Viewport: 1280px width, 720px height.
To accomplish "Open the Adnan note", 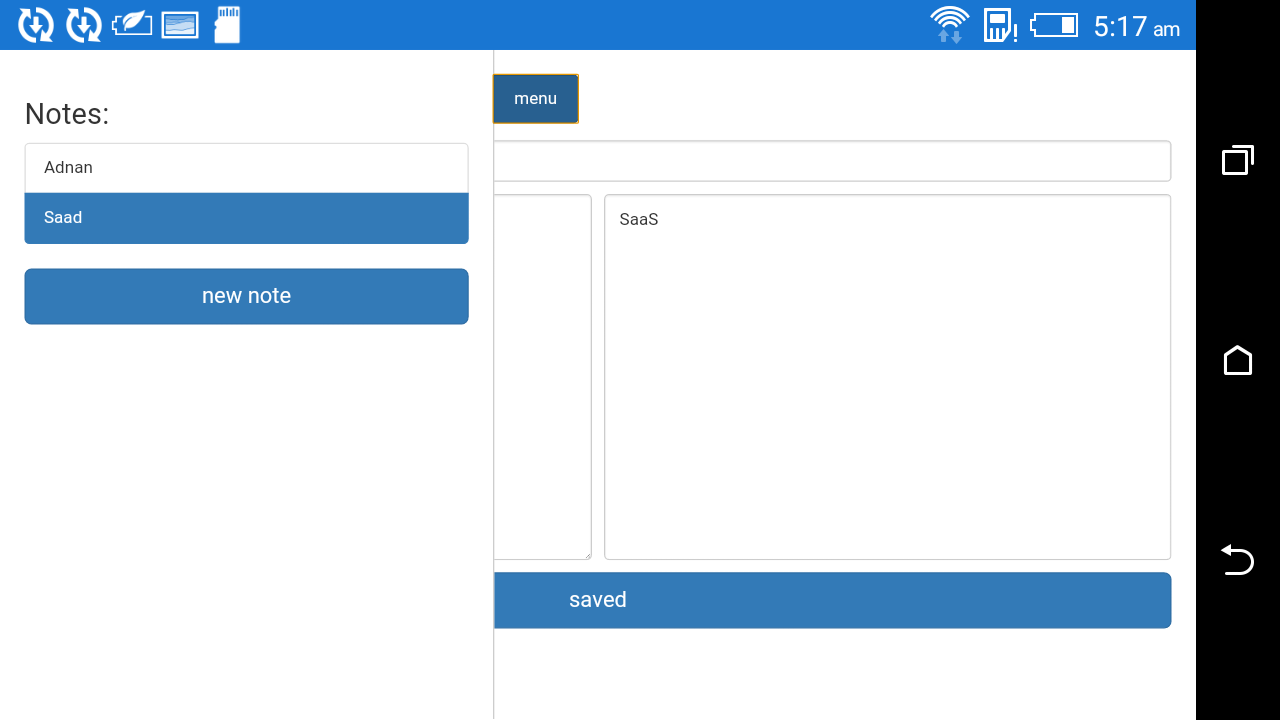I will (246, 168).
